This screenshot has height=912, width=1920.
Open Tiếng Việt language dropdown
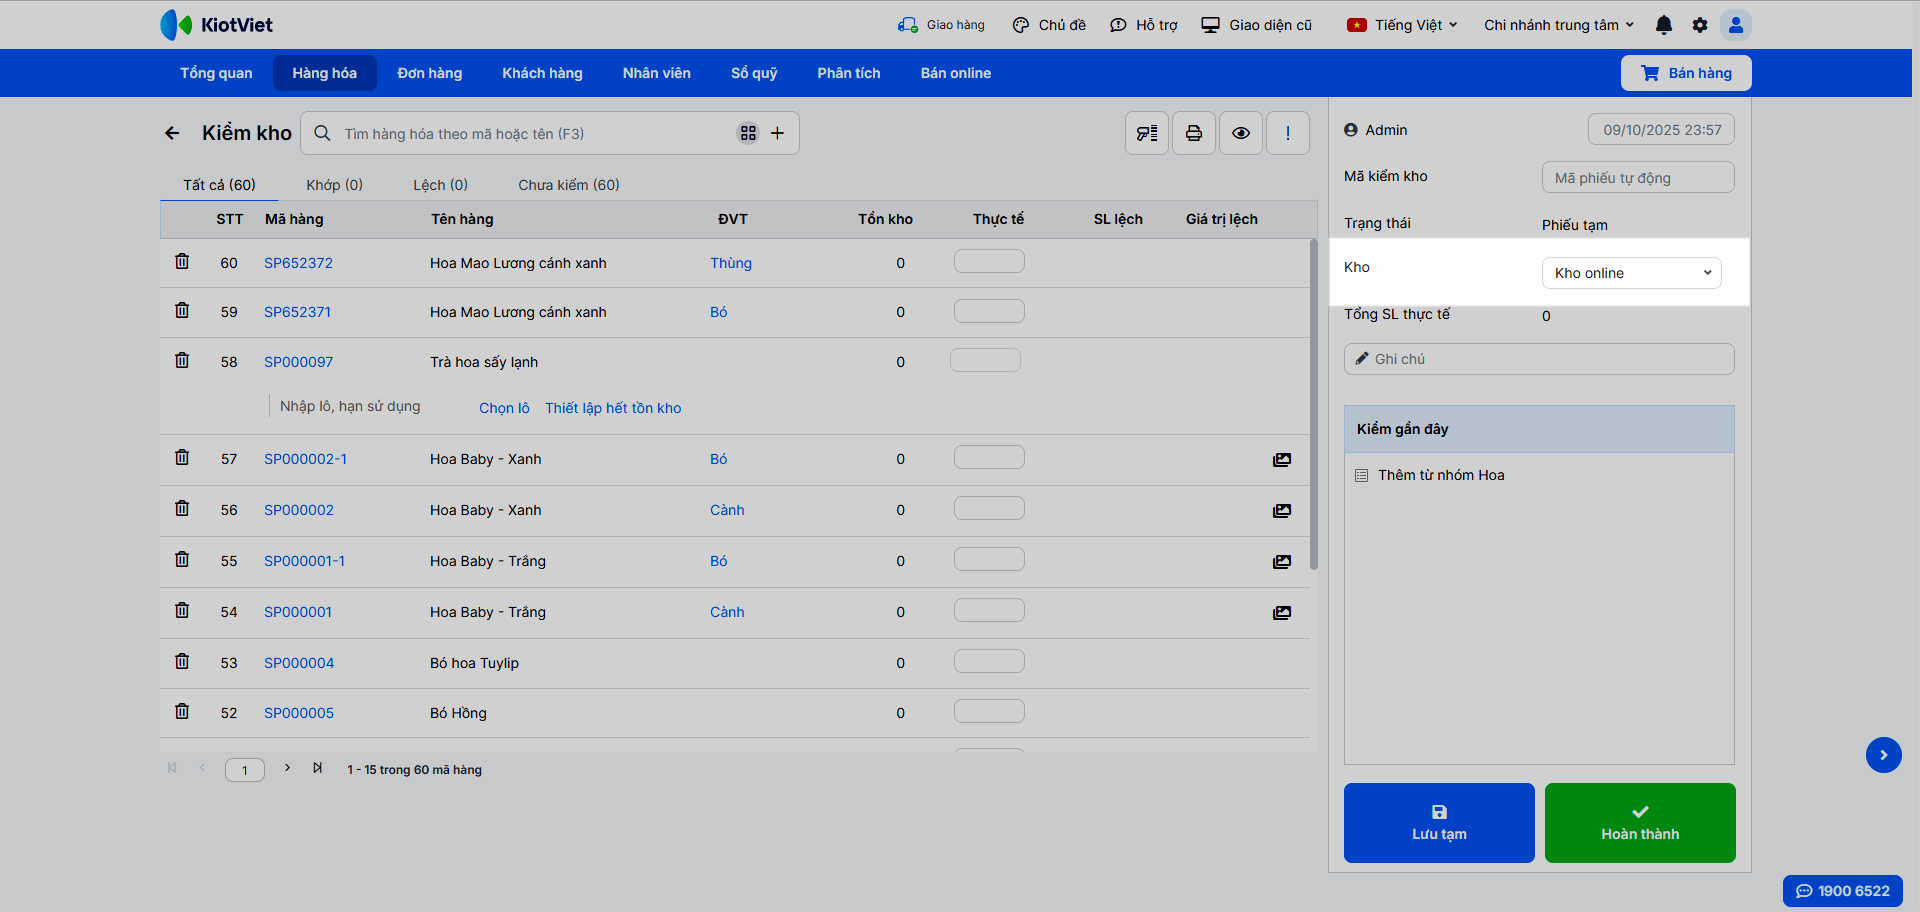[x=1402, y=25]
